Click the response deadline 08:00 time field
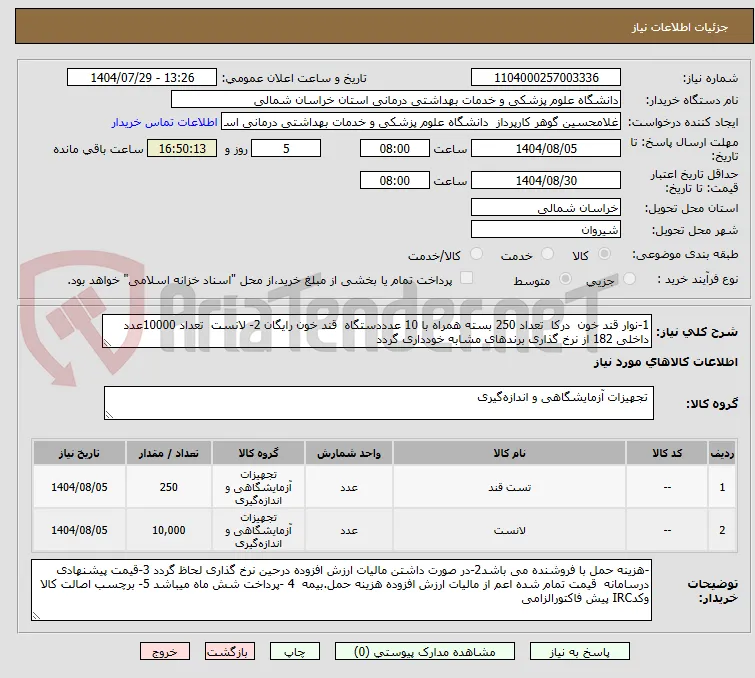Screen dimensions: 755x678 (395, 148)
